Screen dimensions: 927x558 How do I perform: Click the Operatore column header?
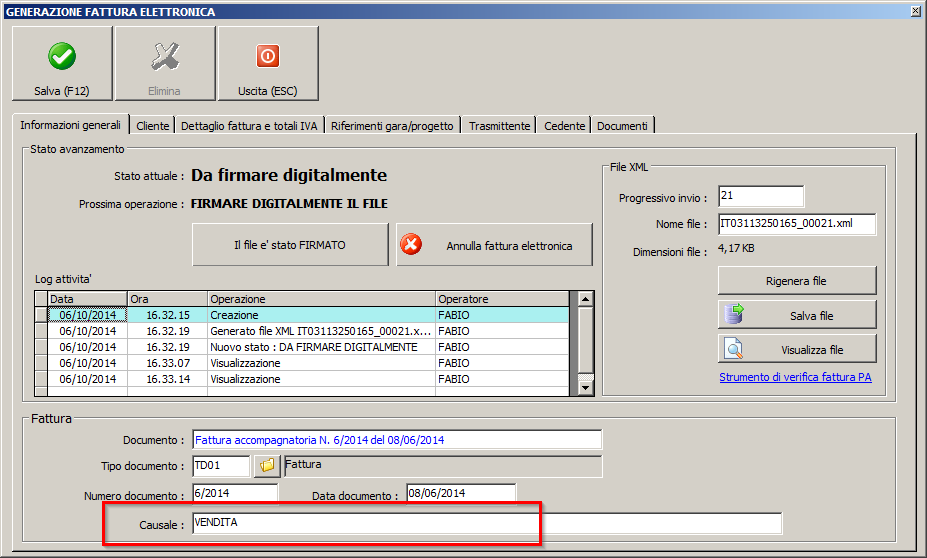pos(503,299)
